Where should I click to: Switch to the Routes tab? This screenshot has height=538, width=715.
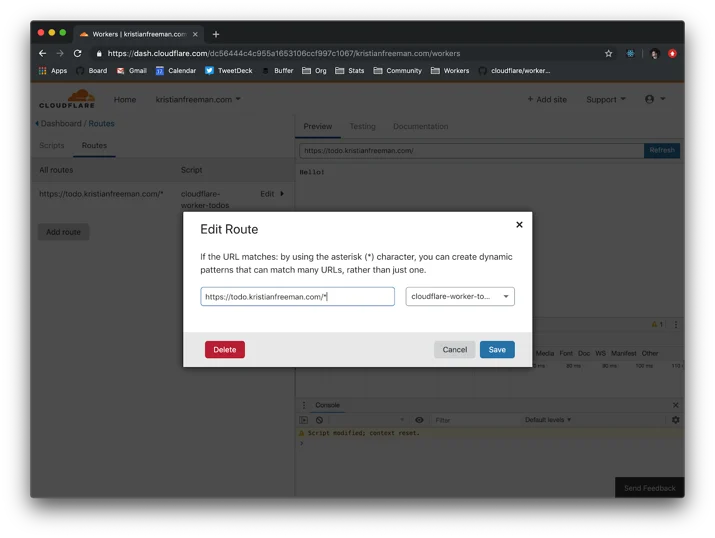coord(94,145)
